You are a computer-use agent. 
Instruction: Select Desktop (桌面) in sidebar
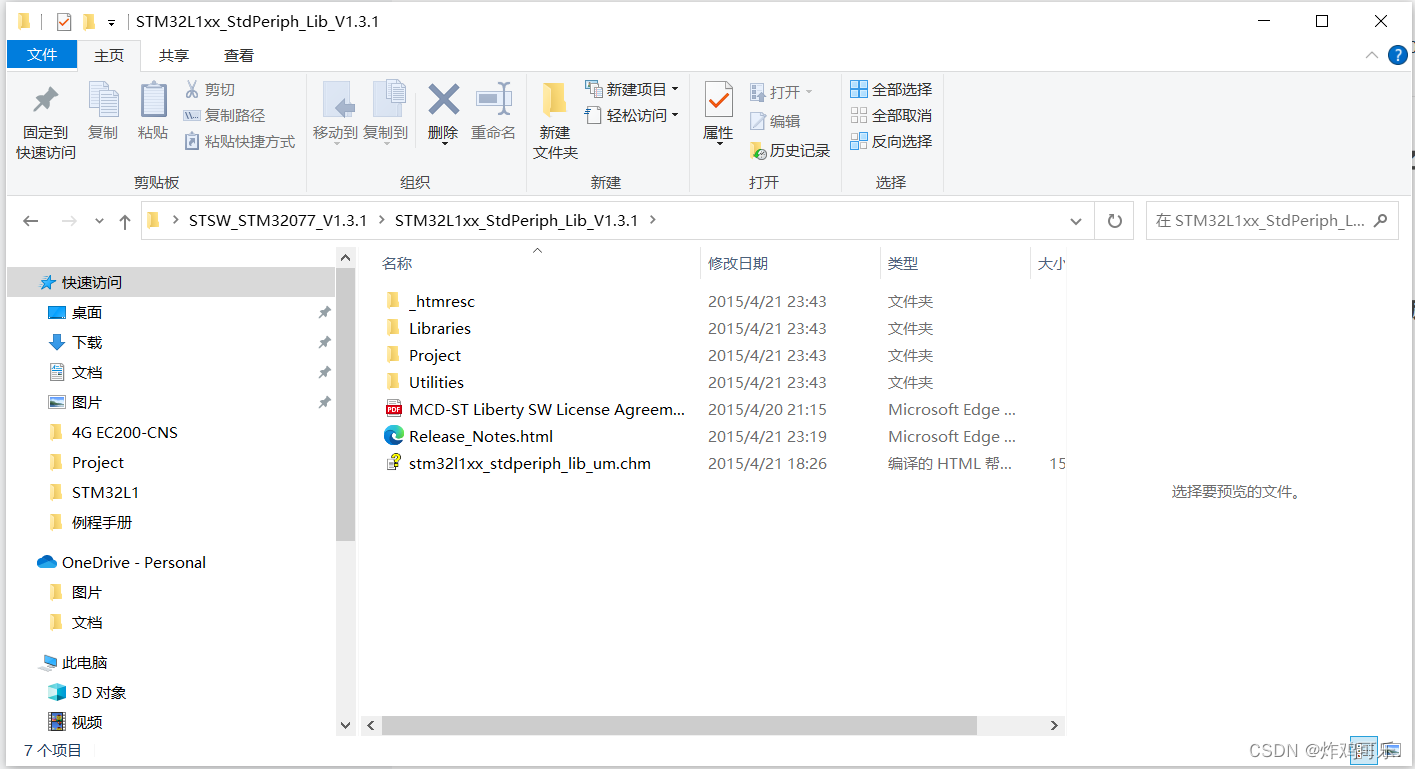[87, 313]
